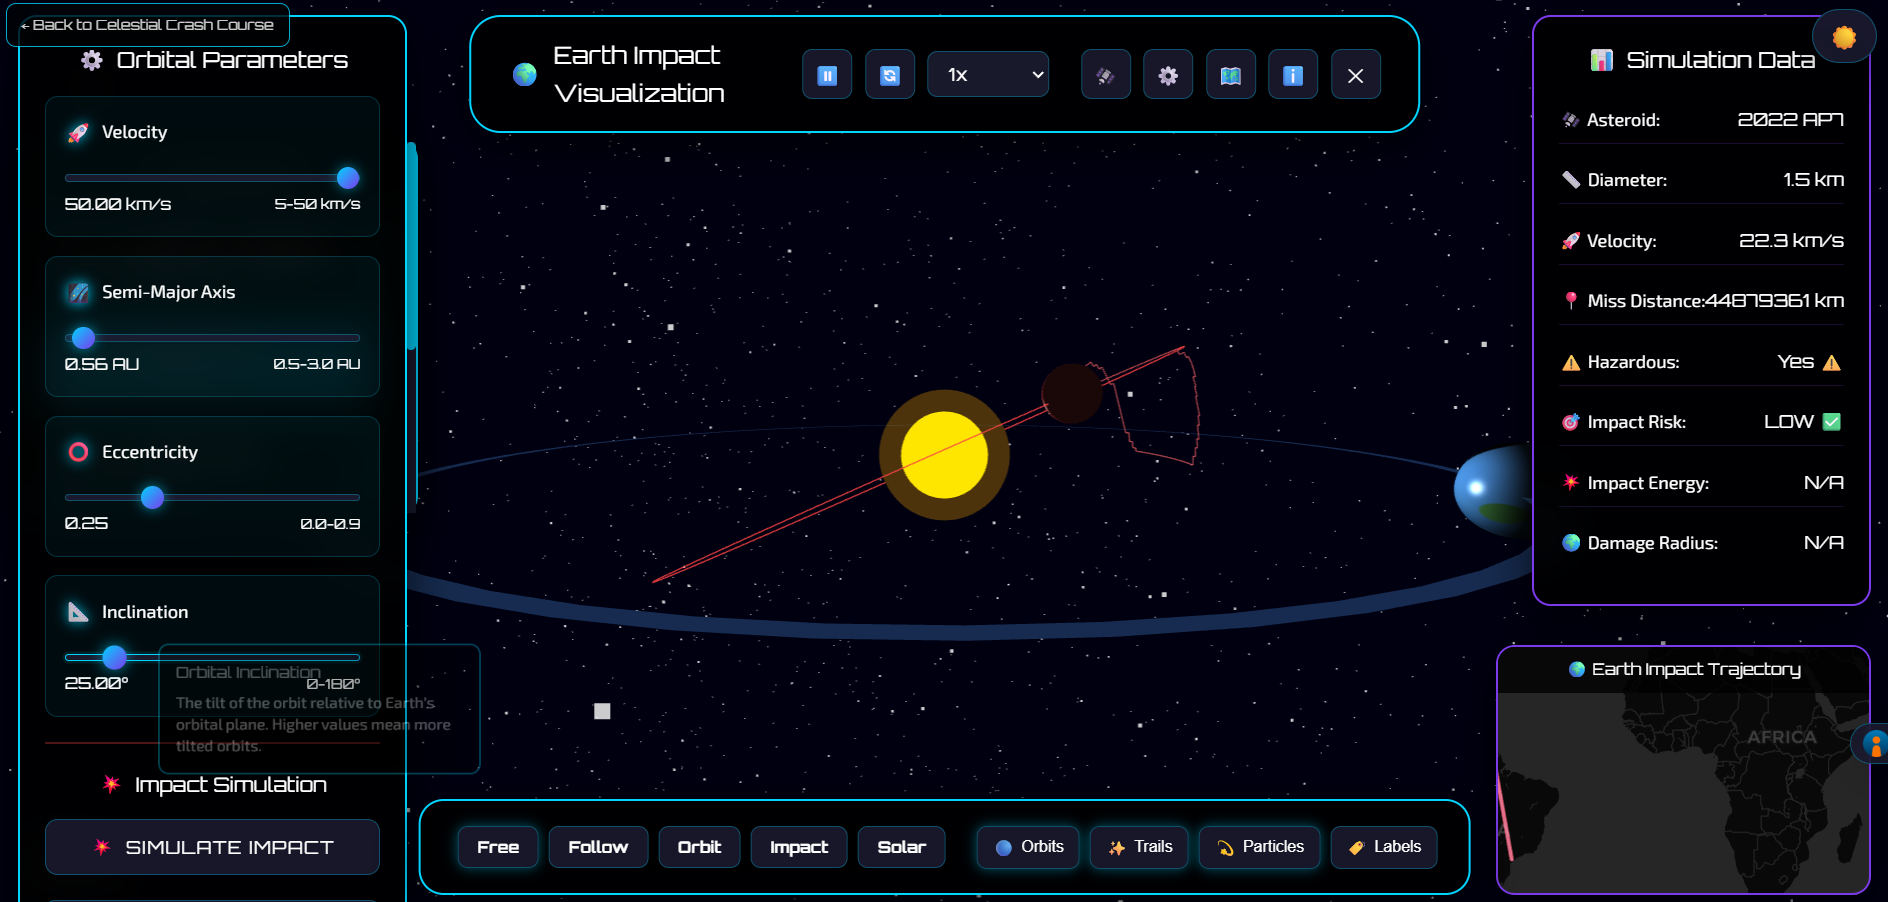Switch to Follow camera mode
Image resolution: width=1888 pixels, height=902 pixels.
(x=598, y=847)
